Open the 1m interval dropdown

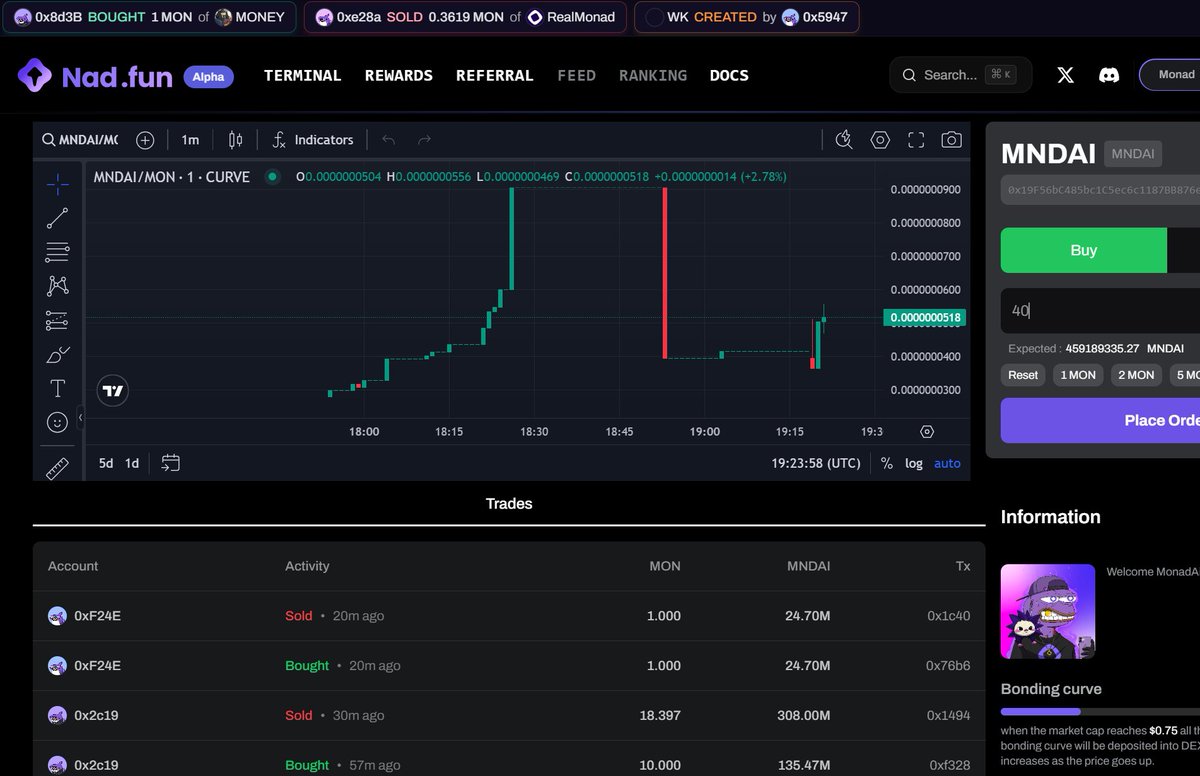tap(190, 140)
